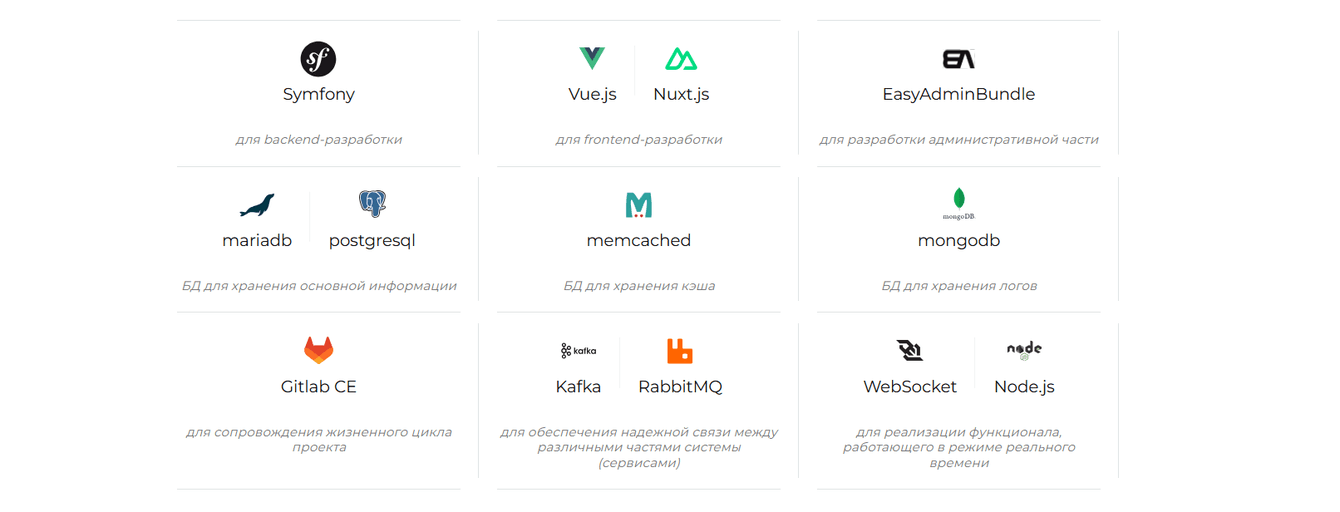Screen dimensions: 1340x512
Task: Click the memcached M logo
Action: pyautogui.click(x=638, y=205)
